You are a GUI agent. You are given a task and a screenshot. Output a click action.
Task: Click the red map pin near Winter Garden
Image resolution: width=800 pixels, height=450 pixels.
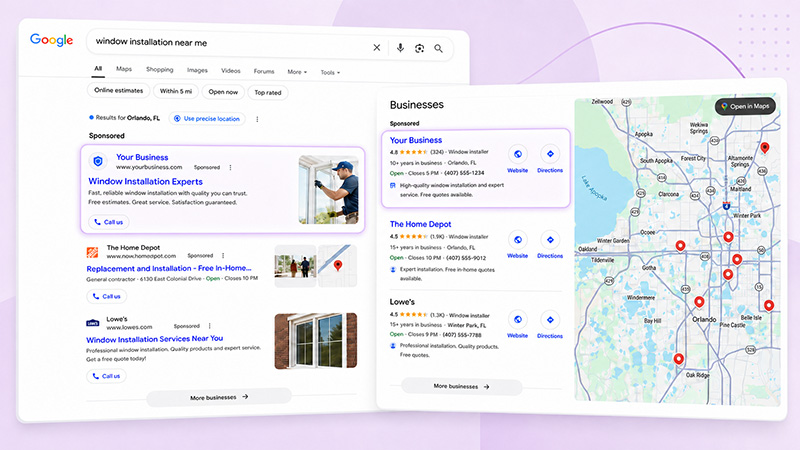pyautogui.click(x=680, y=246)
